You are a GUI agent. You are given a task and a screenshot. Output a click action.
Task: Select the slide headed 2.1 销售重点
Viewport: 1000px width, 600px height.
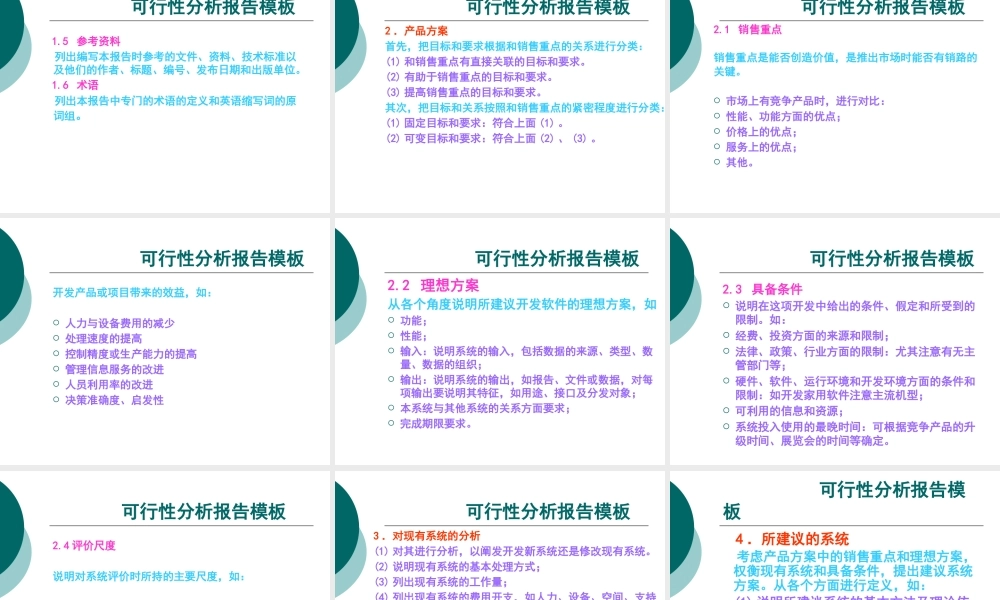click(x=835, y=106)
